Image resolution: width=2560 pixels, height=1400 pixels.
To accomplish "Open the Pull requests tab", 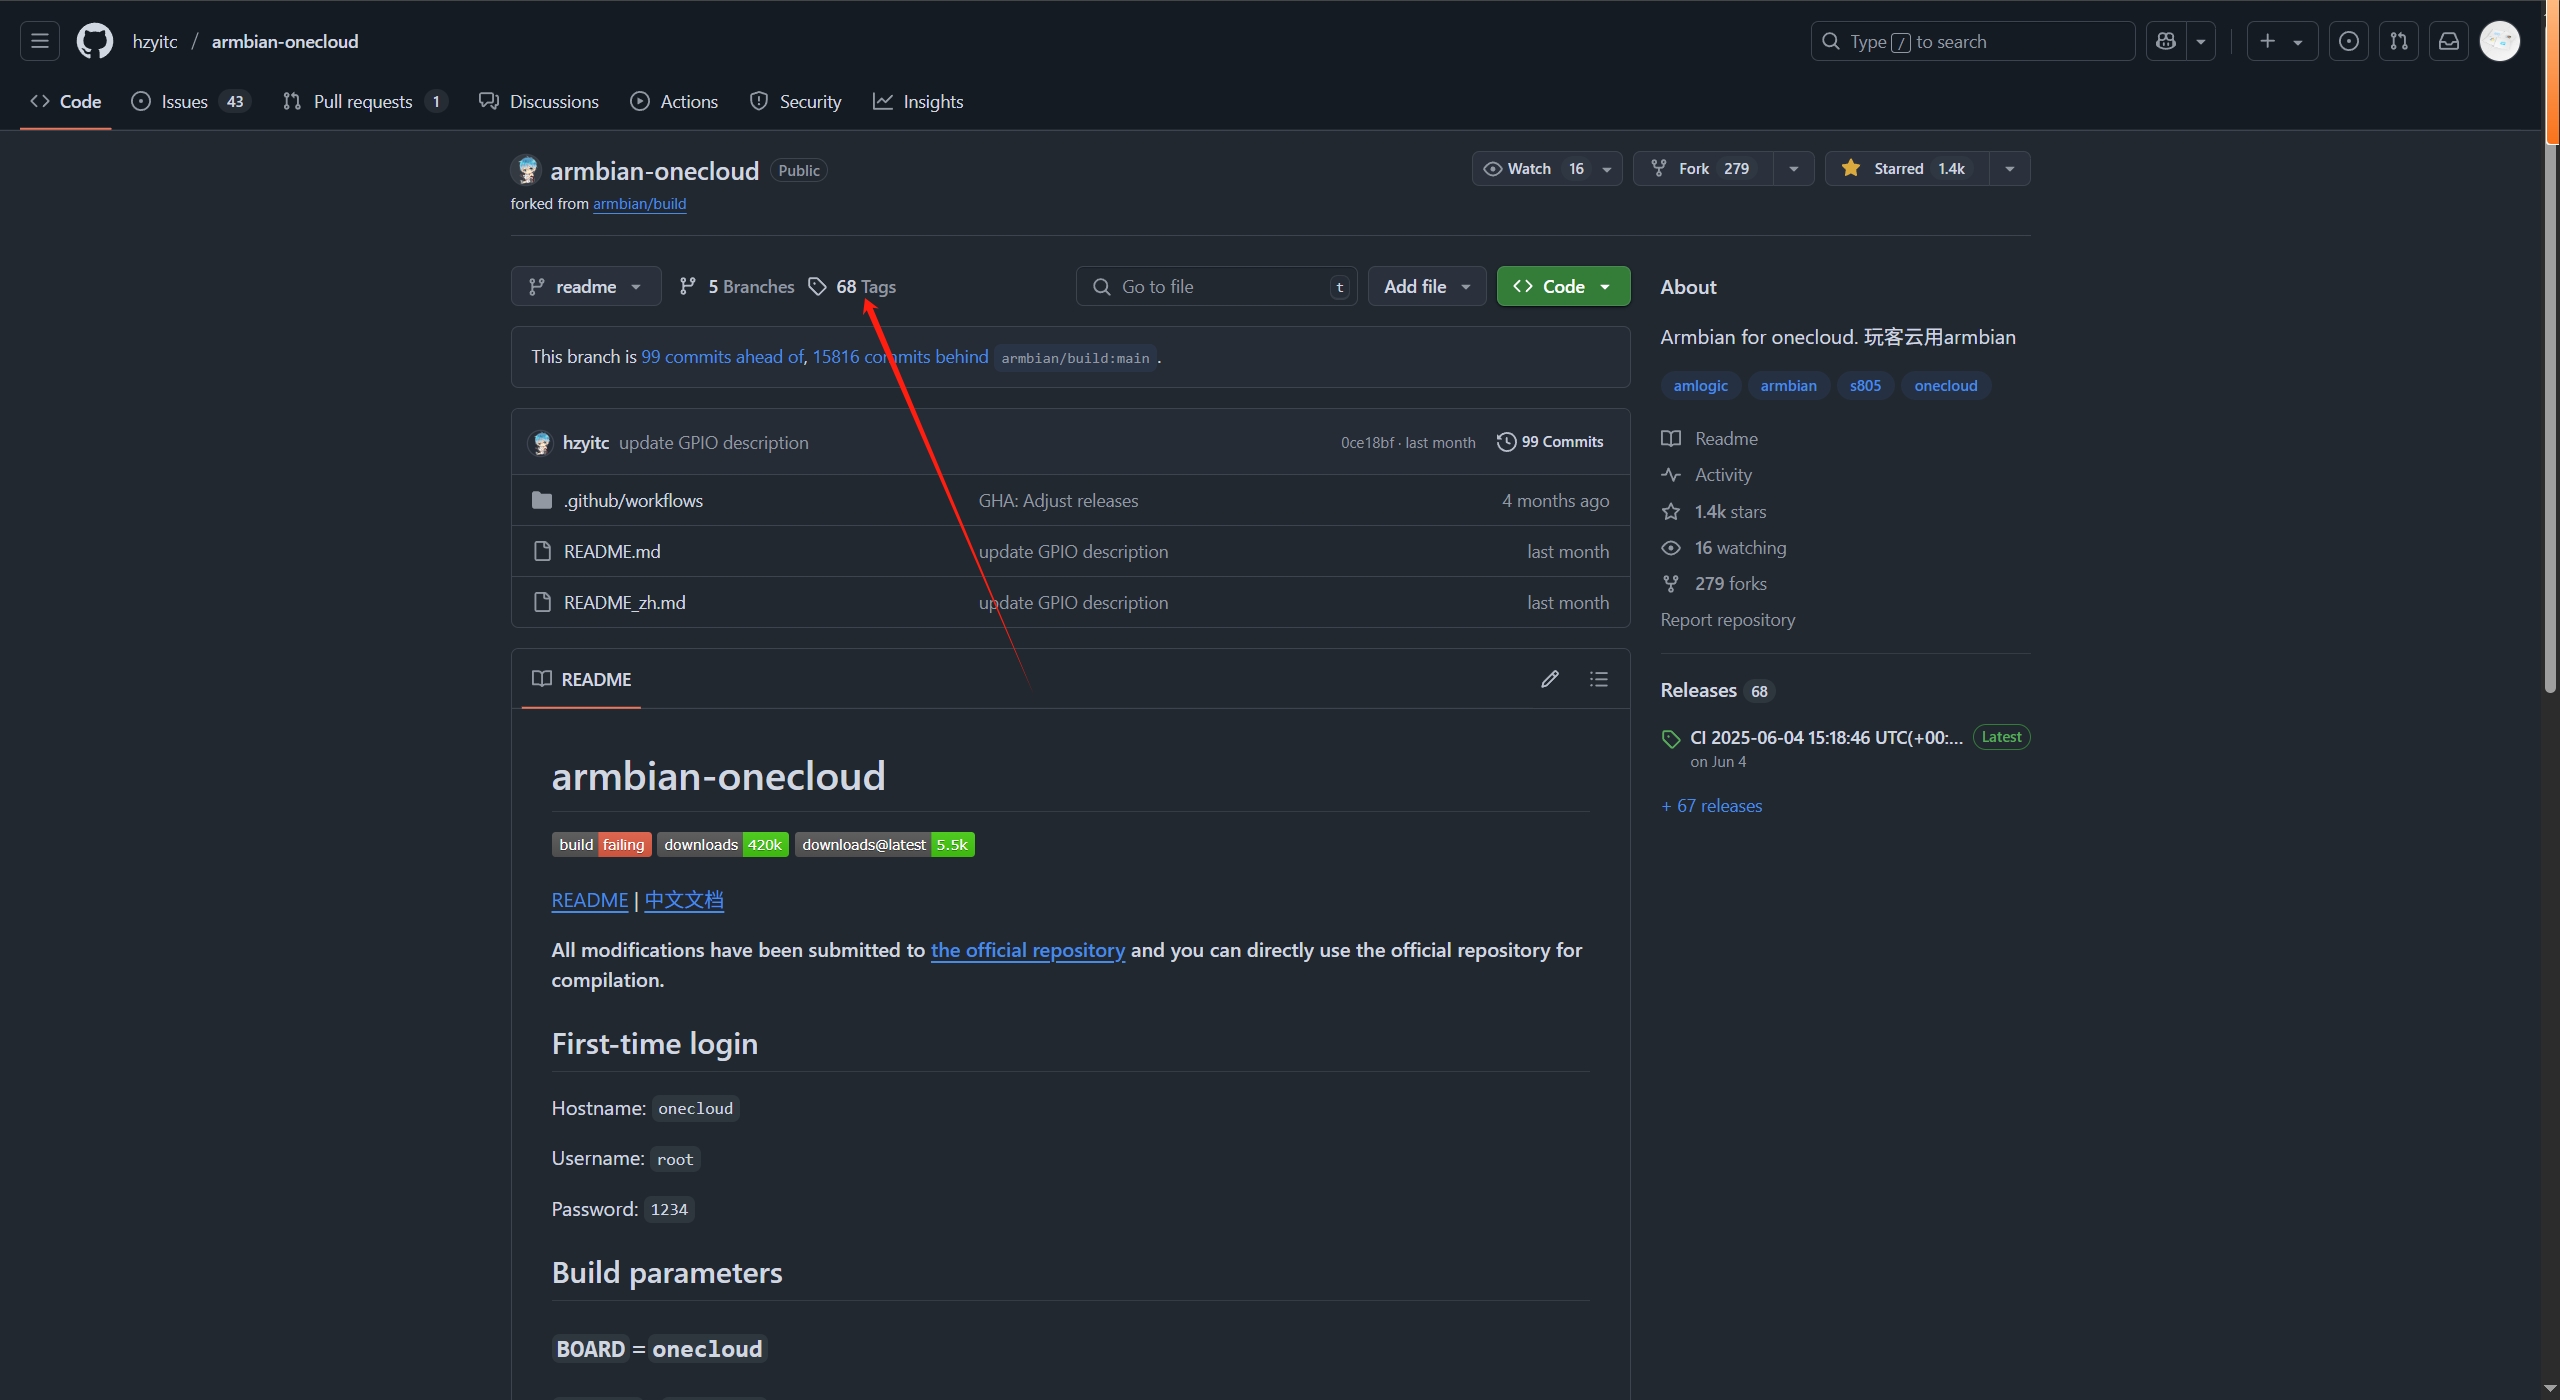I will pyautogui.click(x=365, y=101).
